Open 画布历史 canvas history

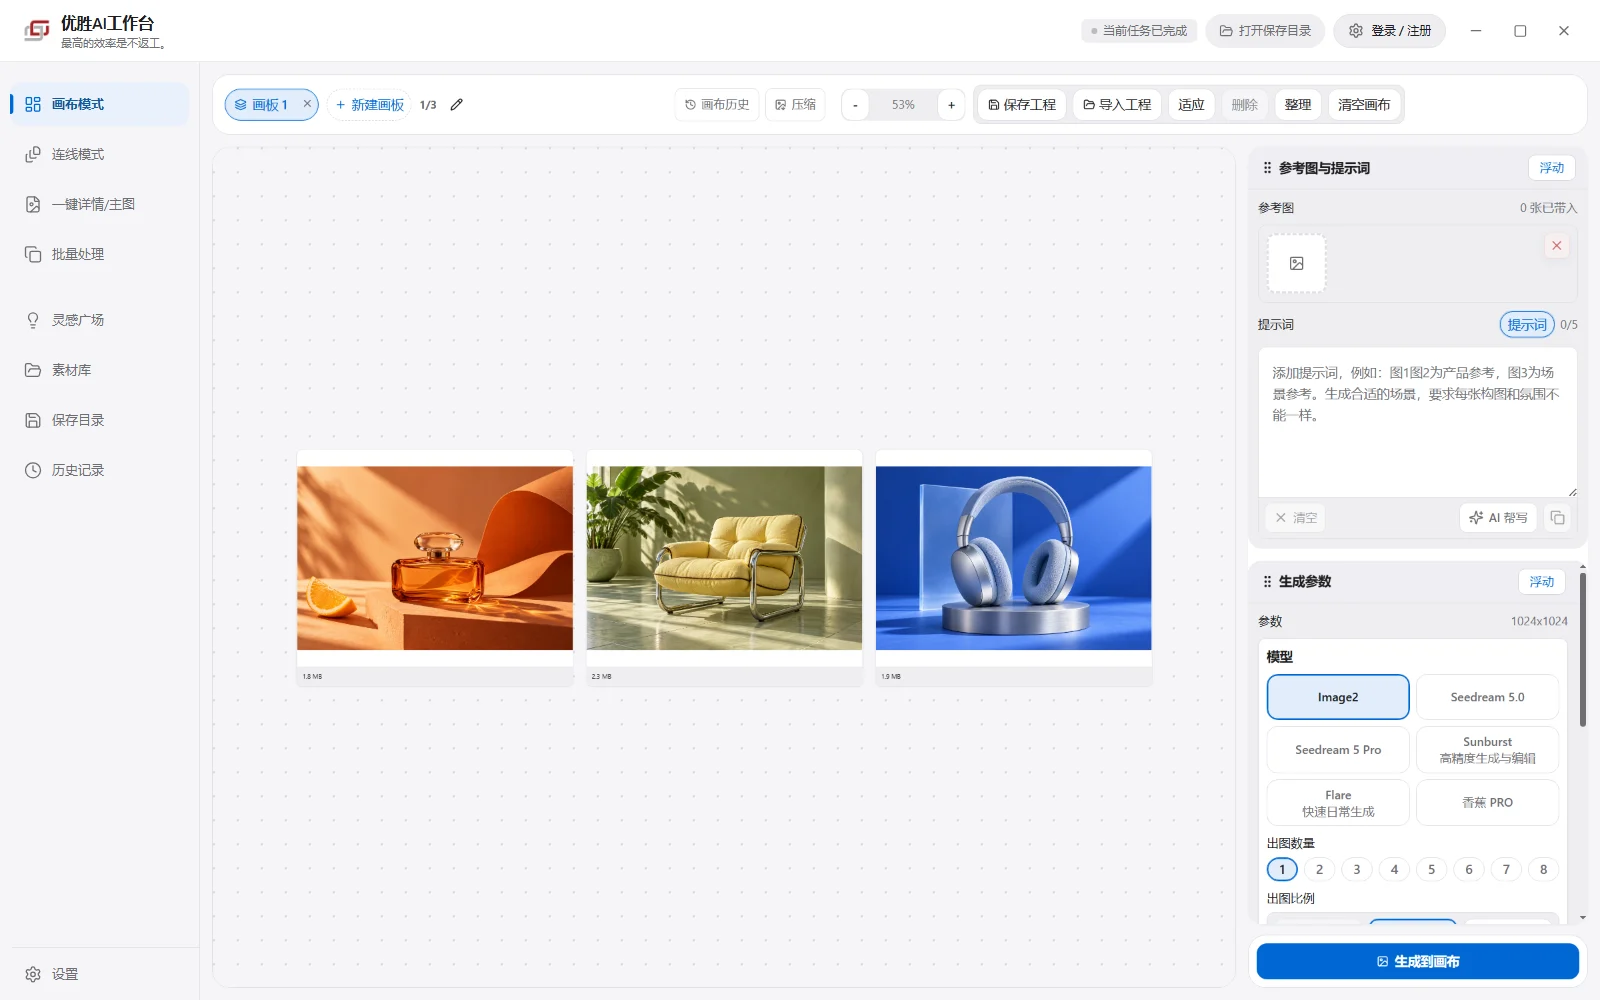(x=717, y=104)
